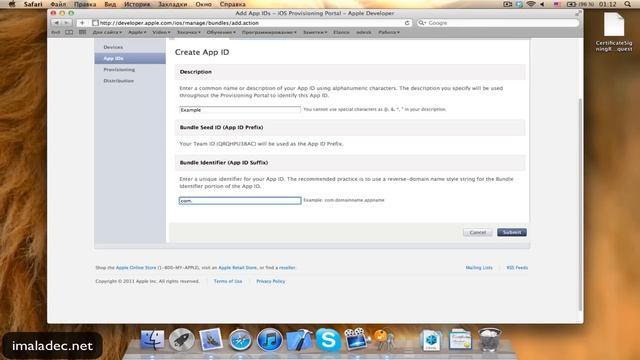Click the Google search field
This screenshot has width=640, height=360.
point(498,23)
